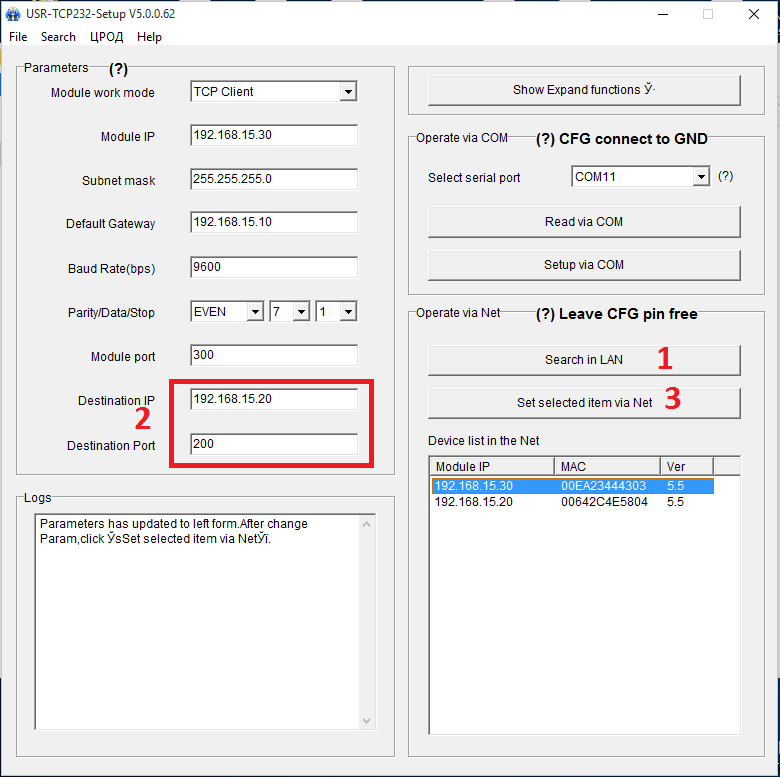This screenshot has width=780, height=777.
Task: Click Show Expand functions button
Action: tap(584, 90)
